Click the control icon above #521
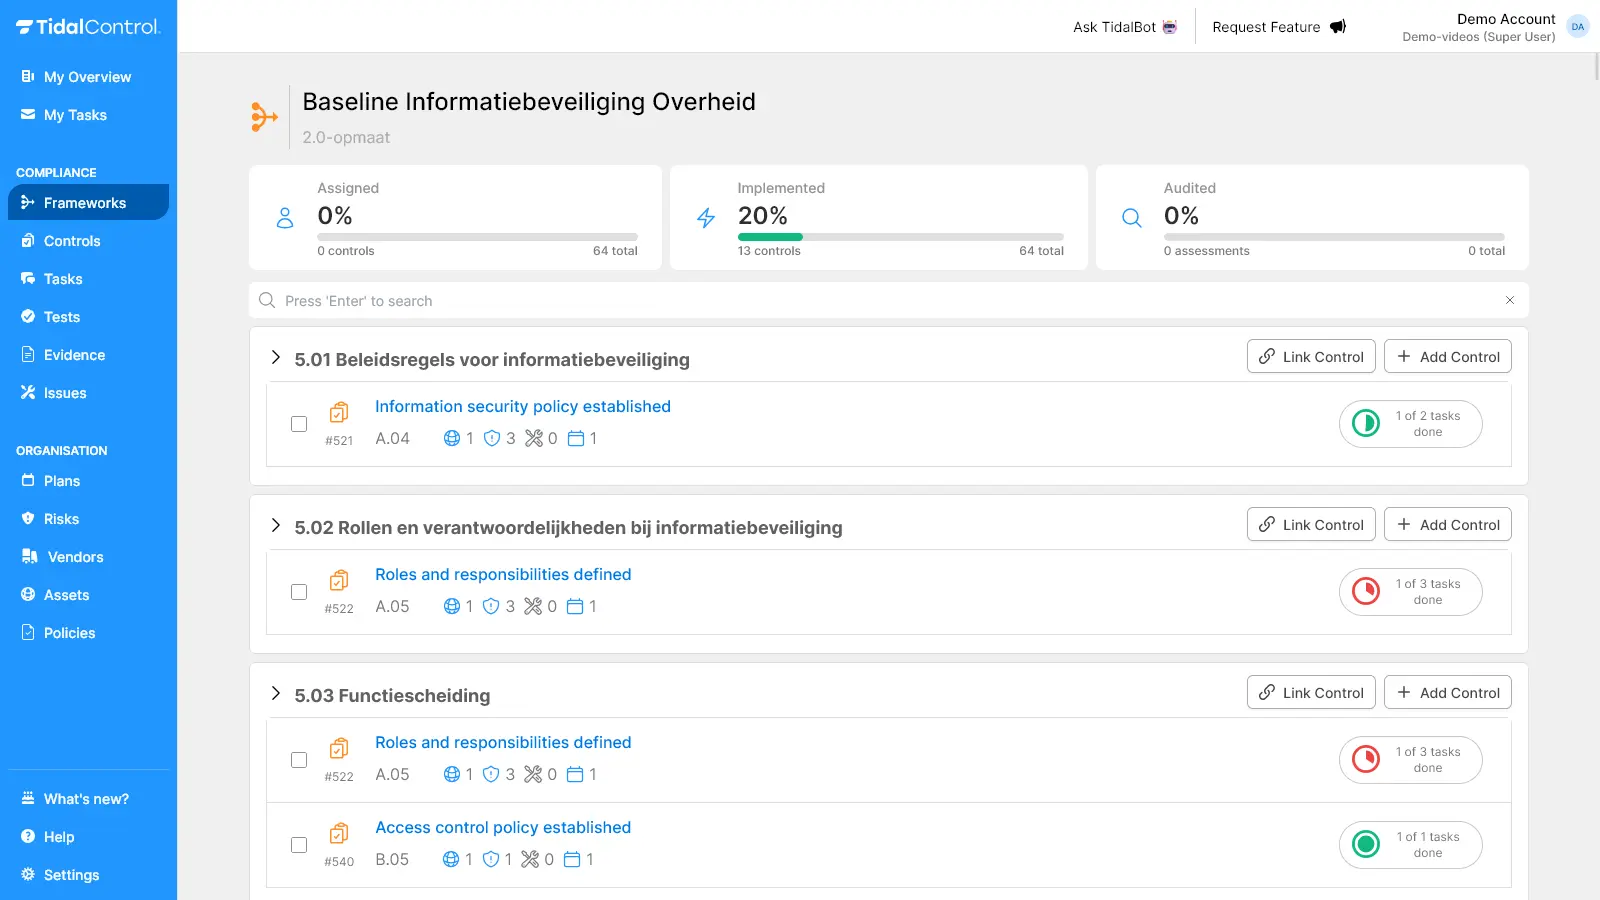 [x=339, y=412]
